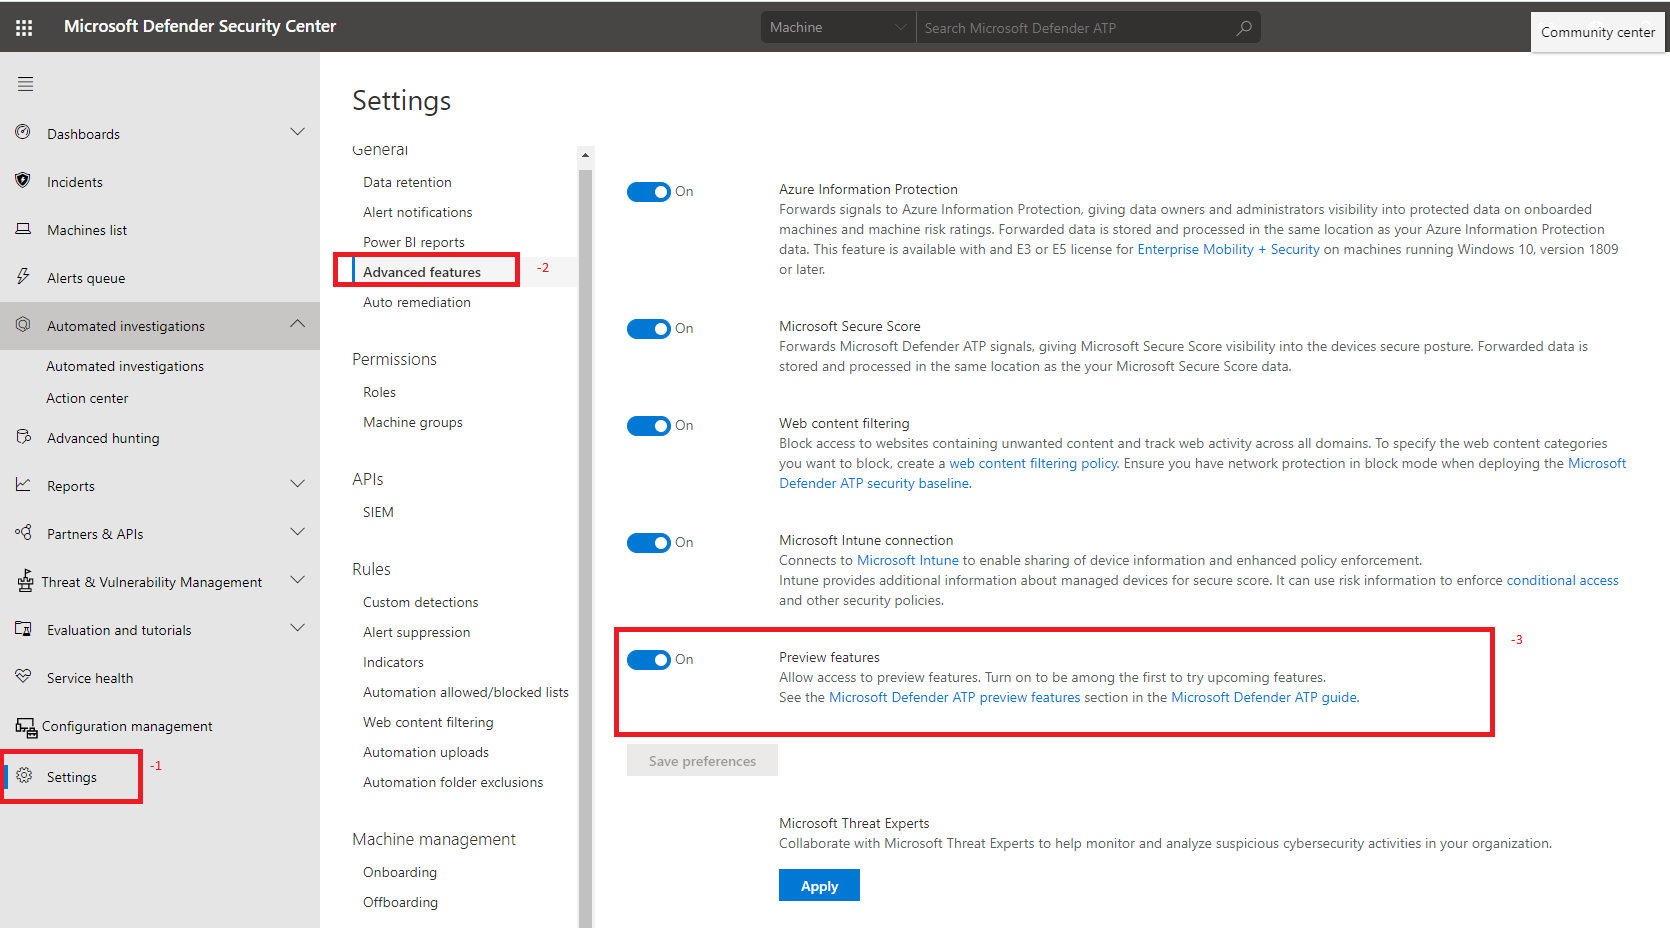1670x928 pixels.
Task: Open Data retention settings
Action: (x=407, y=182)
